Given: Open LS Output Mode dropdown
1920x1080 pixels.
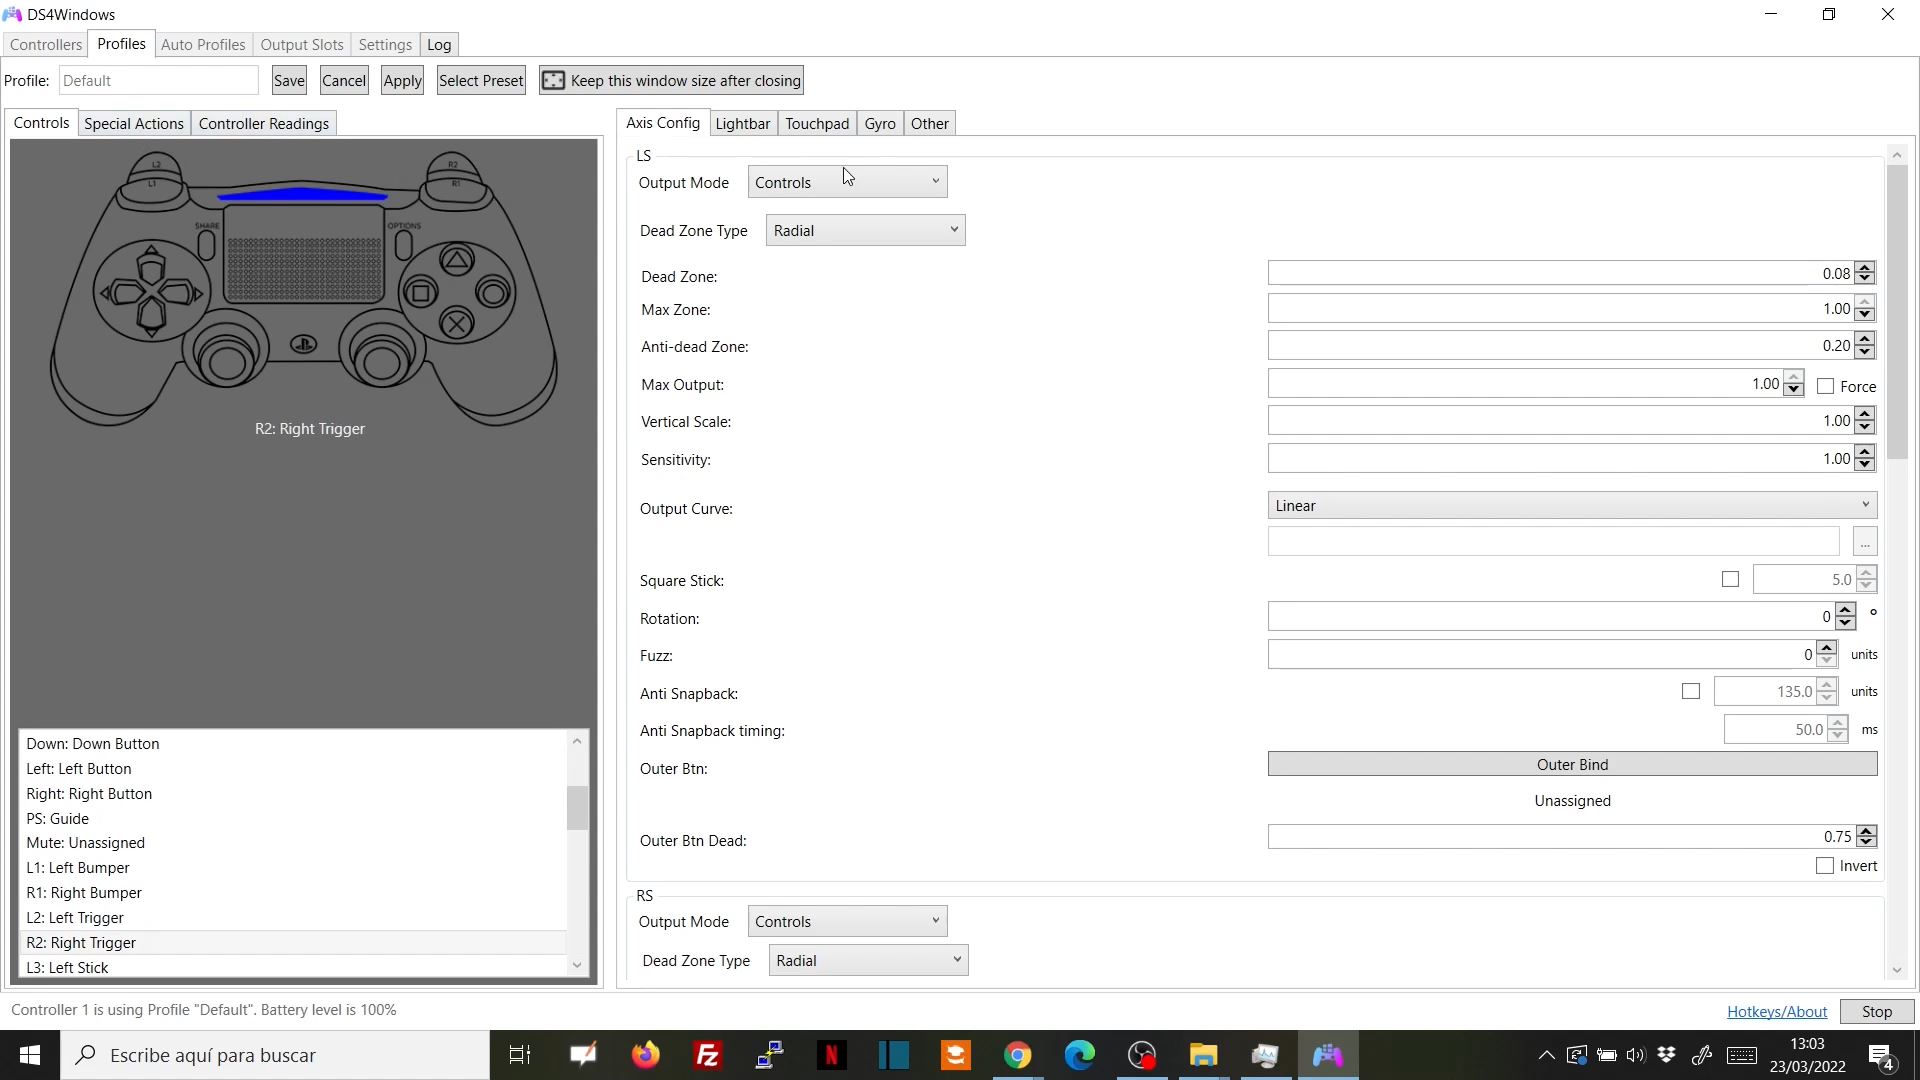Looking at the screenshot, I should (847, 182).
